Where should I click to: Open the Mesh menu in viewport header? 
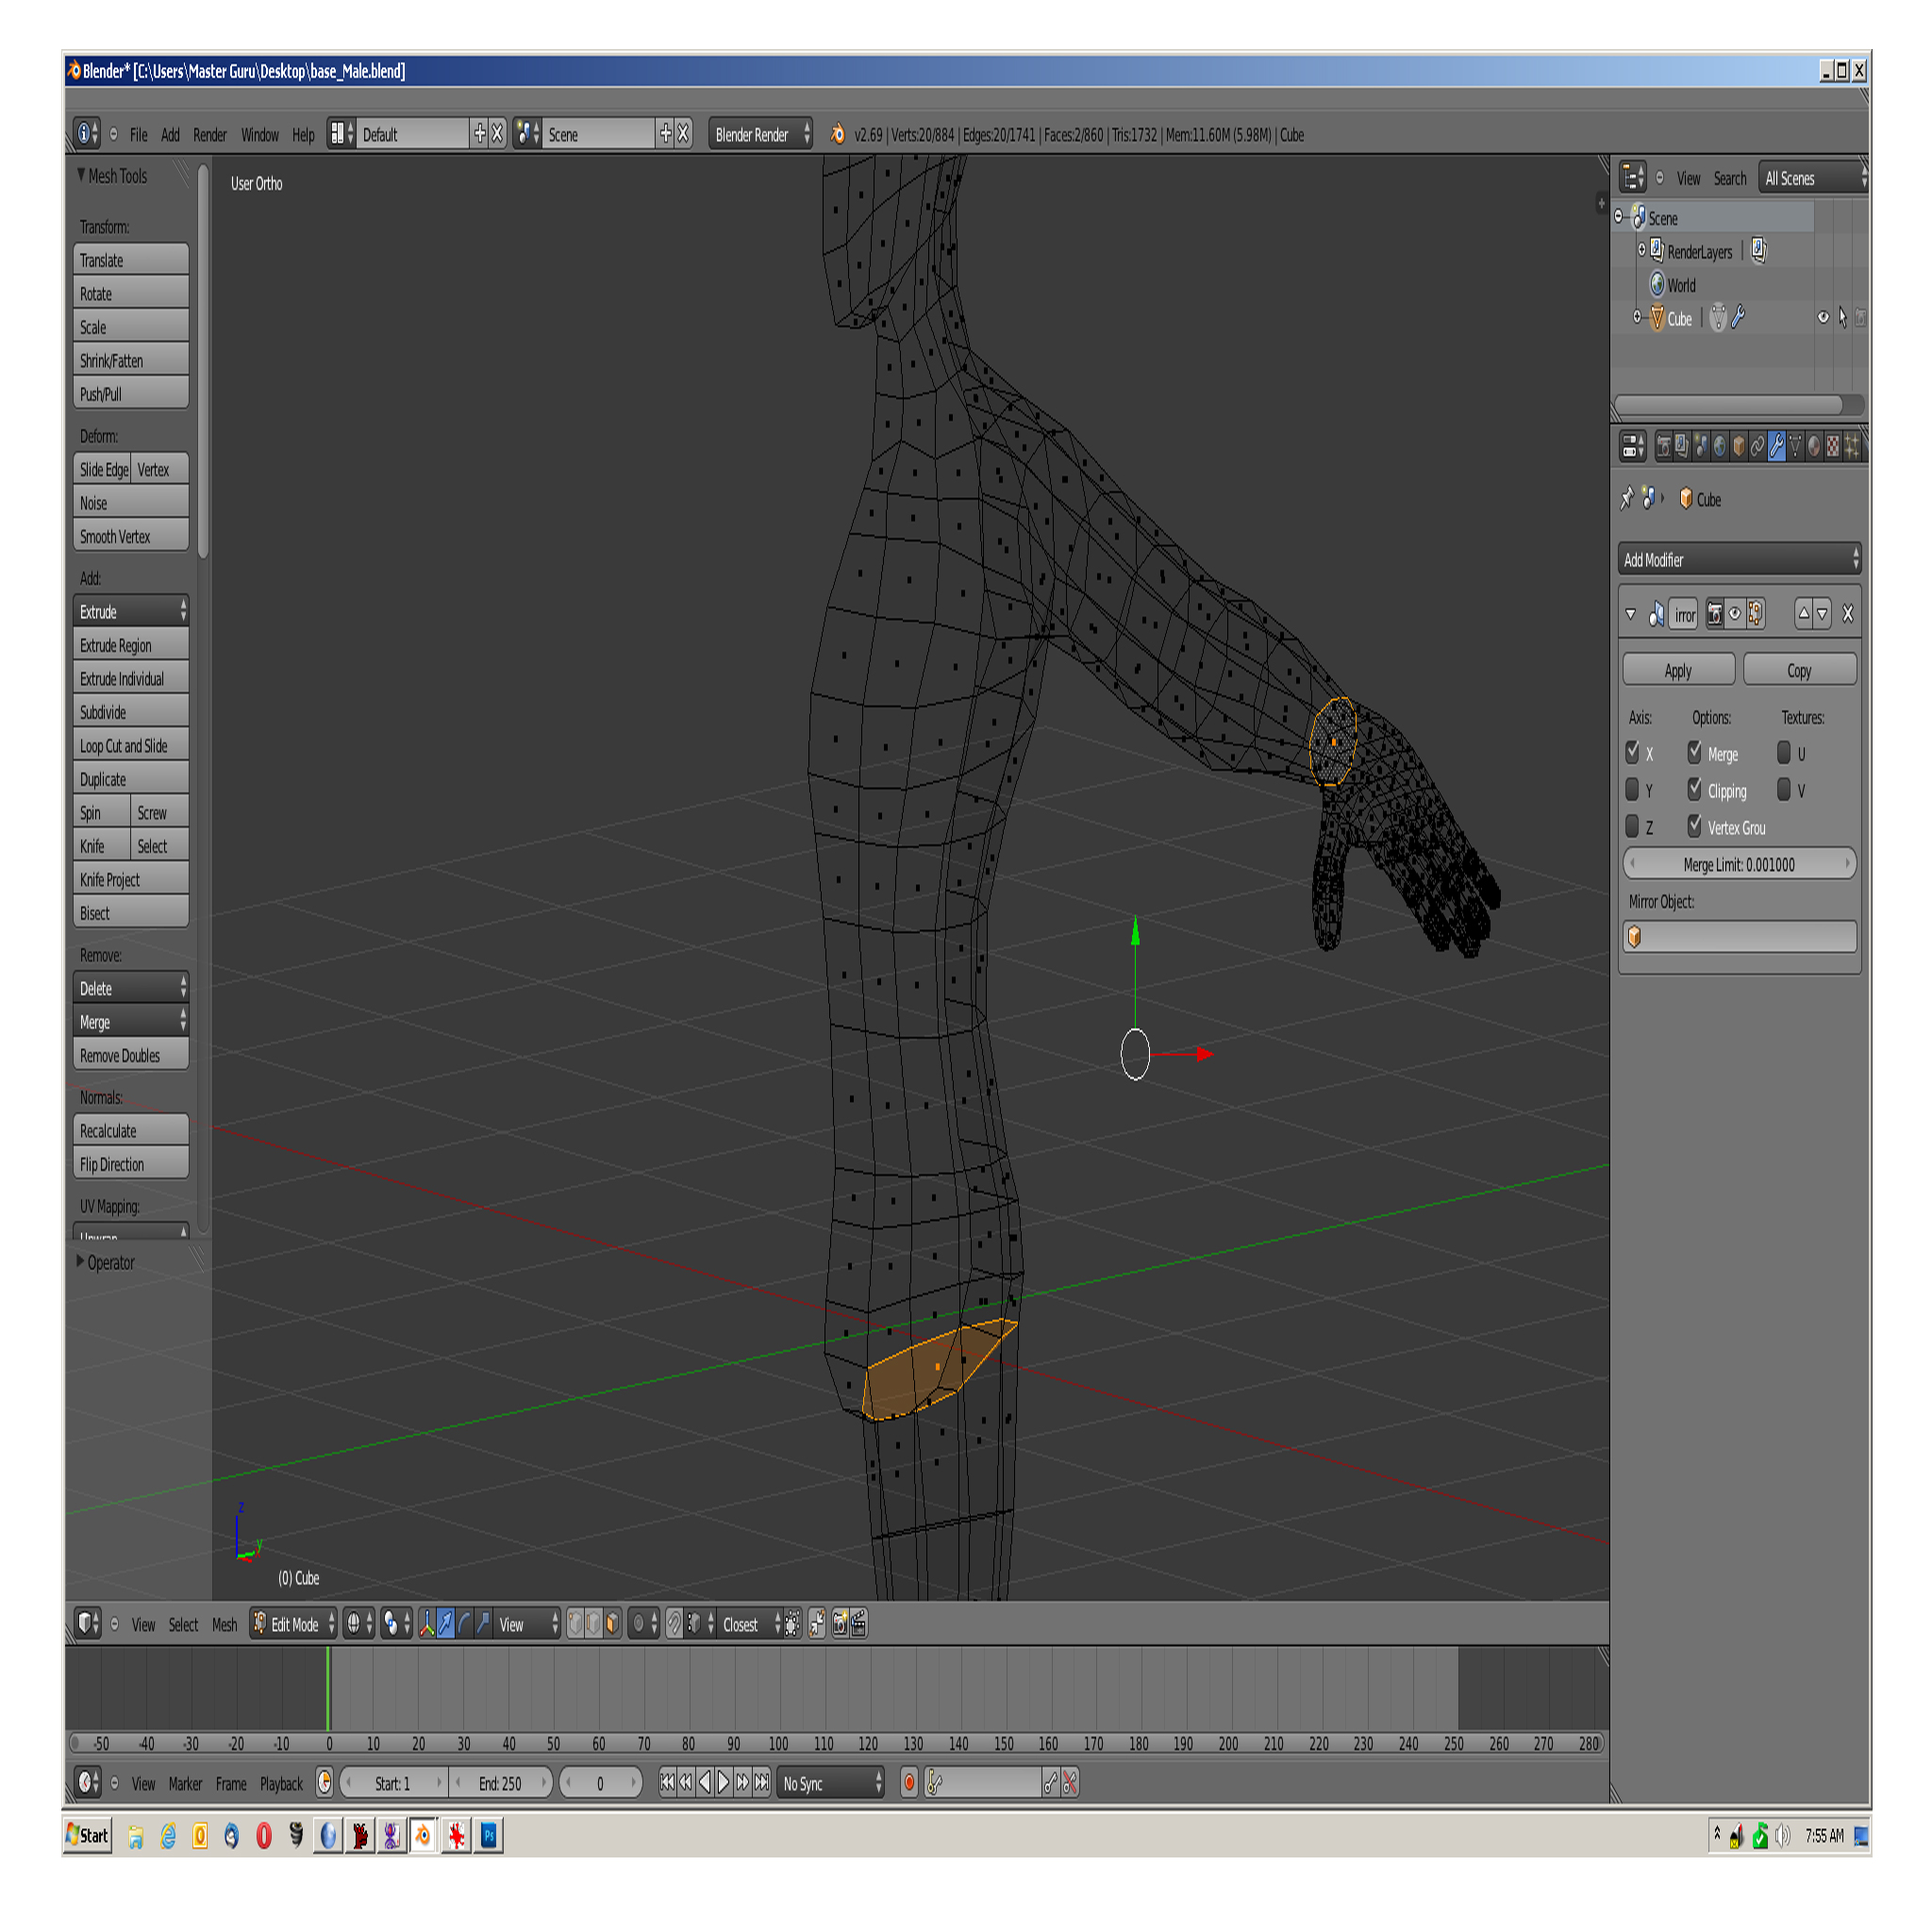pos(224,1624)
